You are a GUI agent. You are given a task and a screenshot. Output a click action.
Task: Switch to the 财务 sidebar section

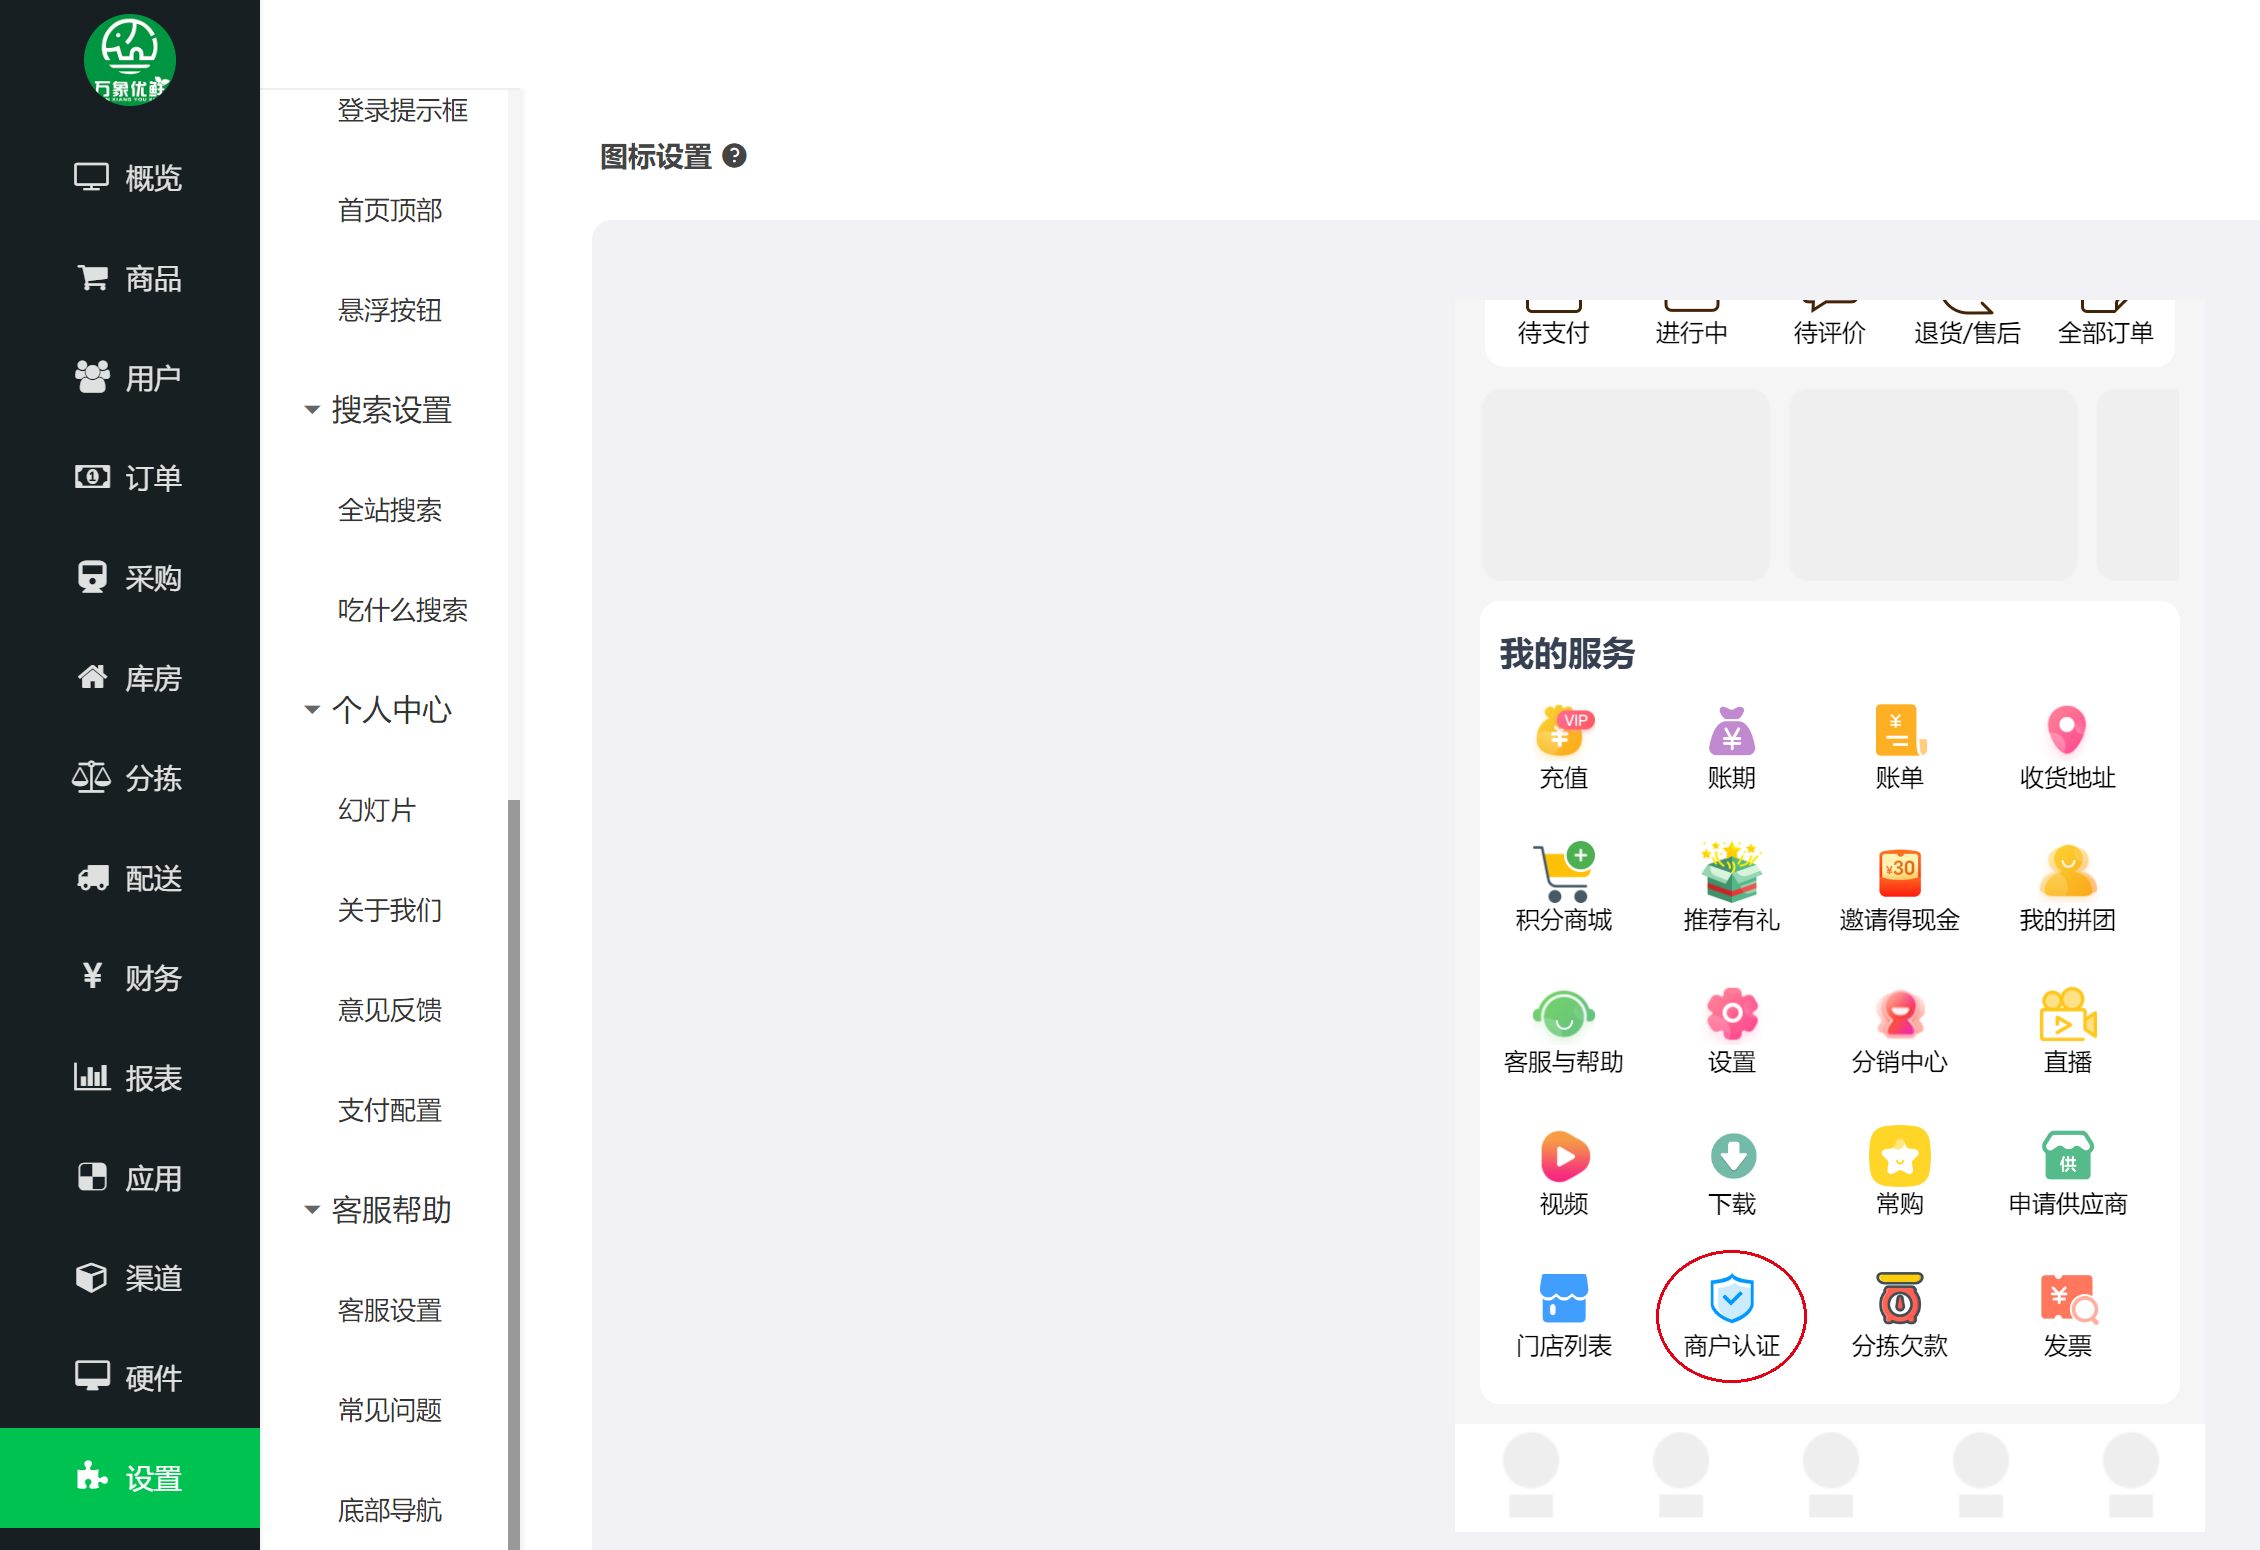pos(130,978)
